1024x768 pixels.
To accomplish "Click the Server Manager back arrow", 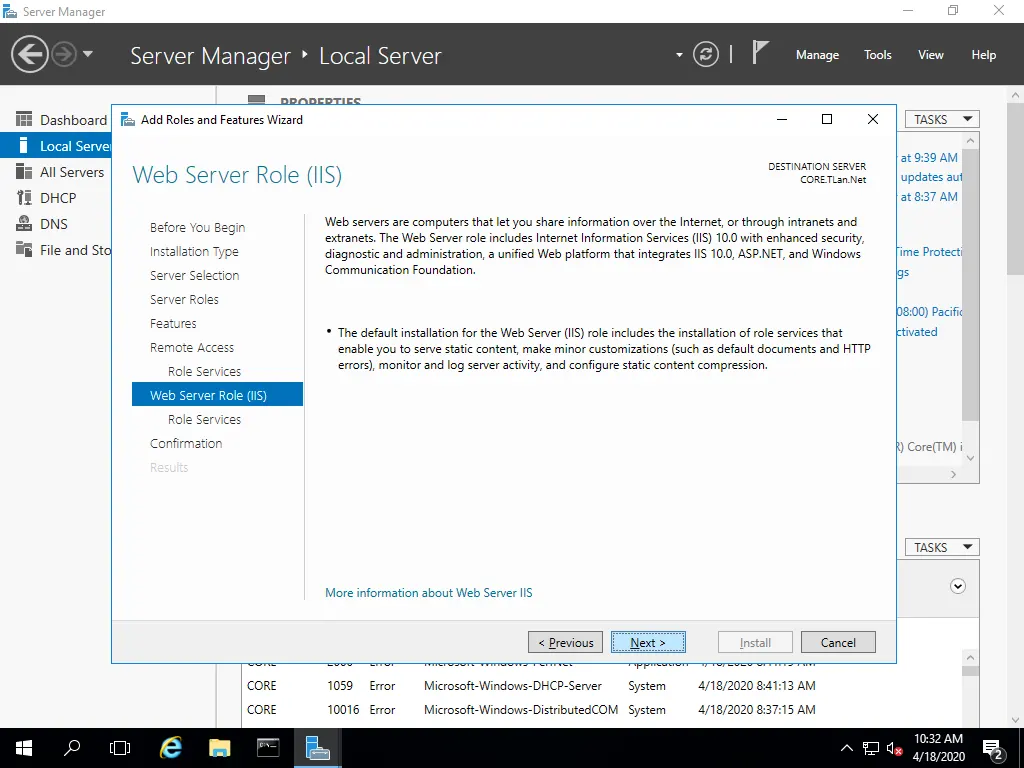I will pyautogui.click(x=29, y=54).
